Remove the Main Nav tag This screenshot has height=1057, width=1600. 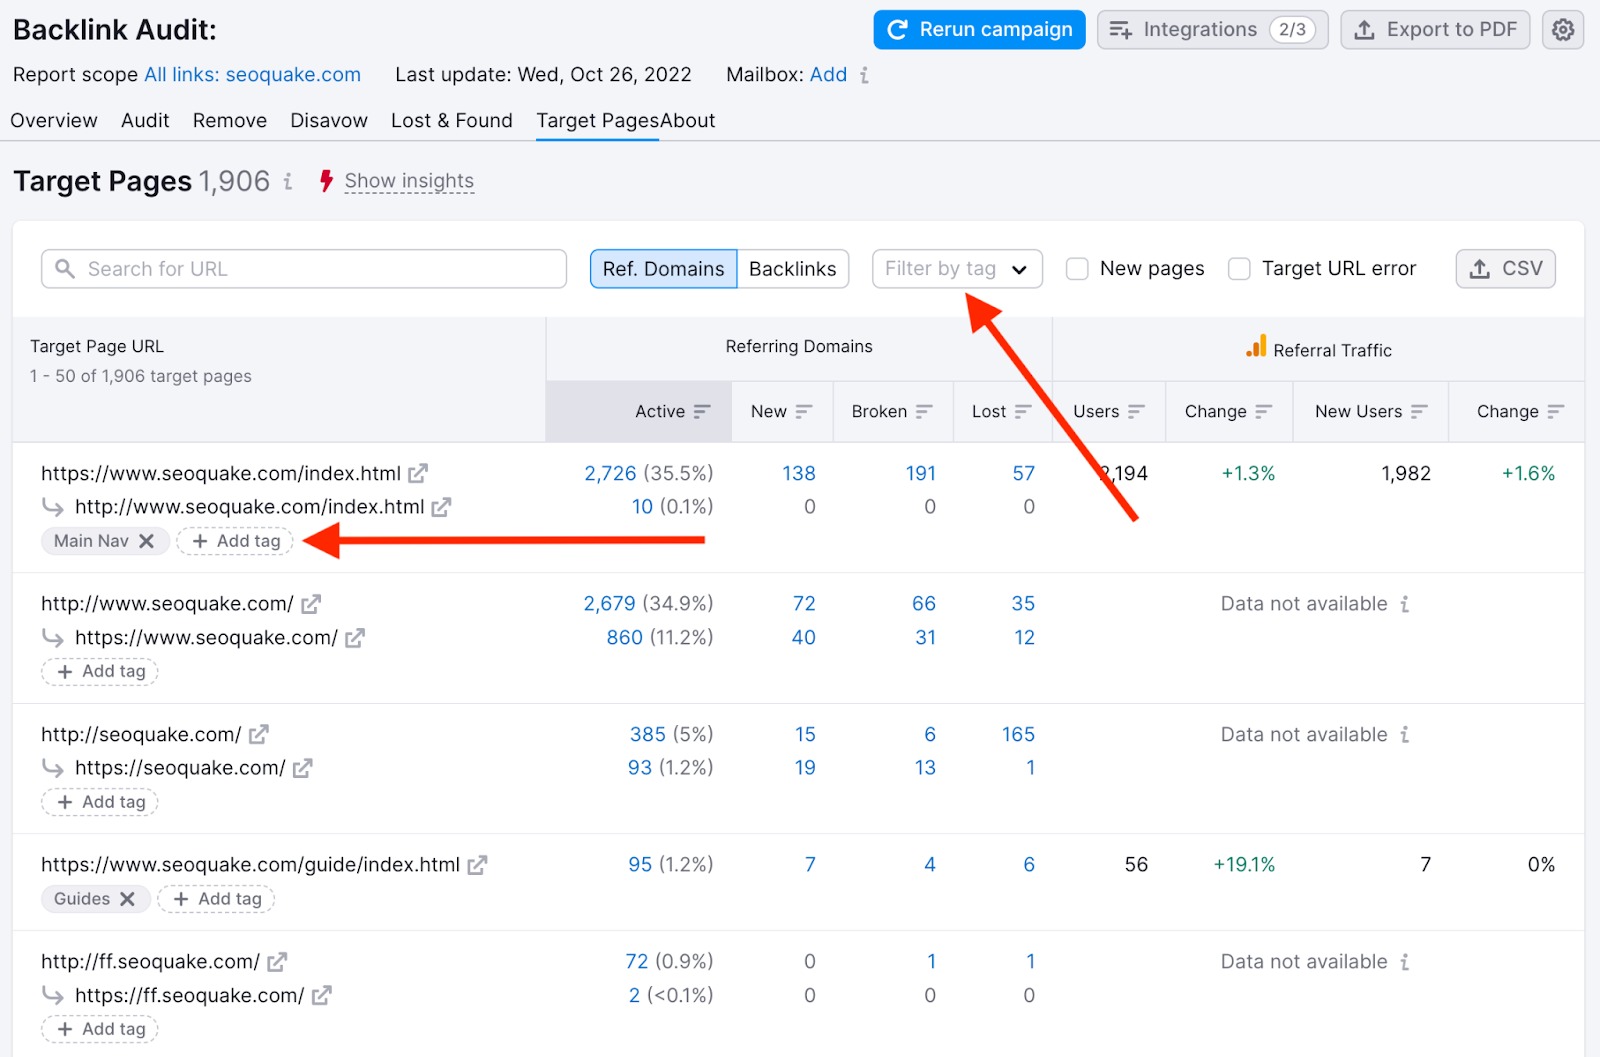click(148, 540)
